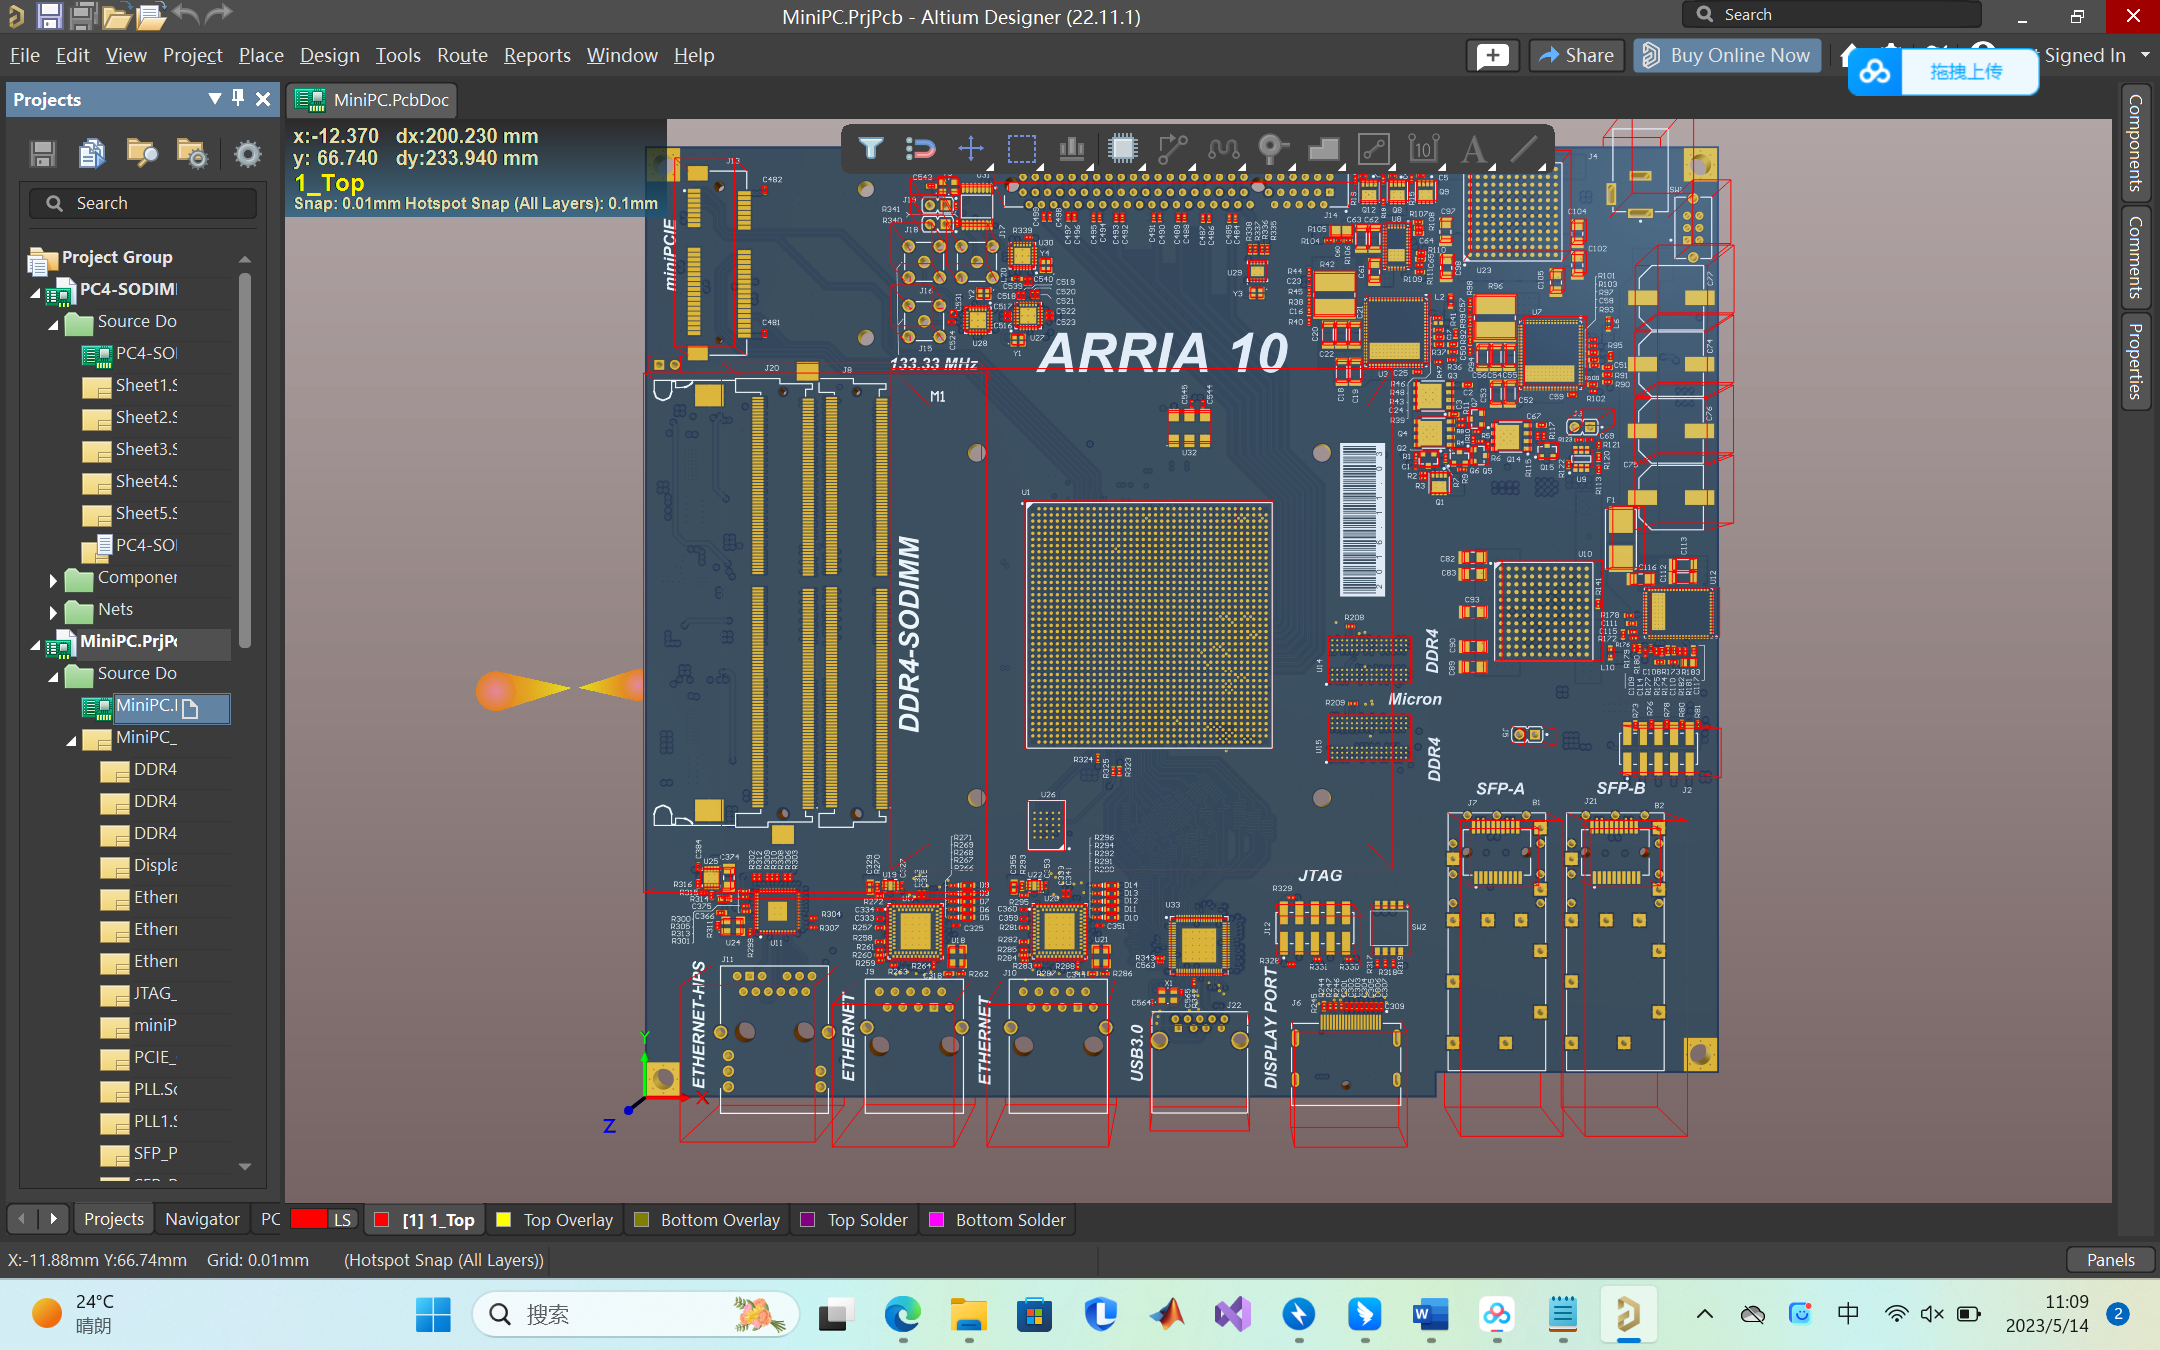Select the dashed rectangle selection tool
2160x1350 pixels.
(x=1021, y=149)
